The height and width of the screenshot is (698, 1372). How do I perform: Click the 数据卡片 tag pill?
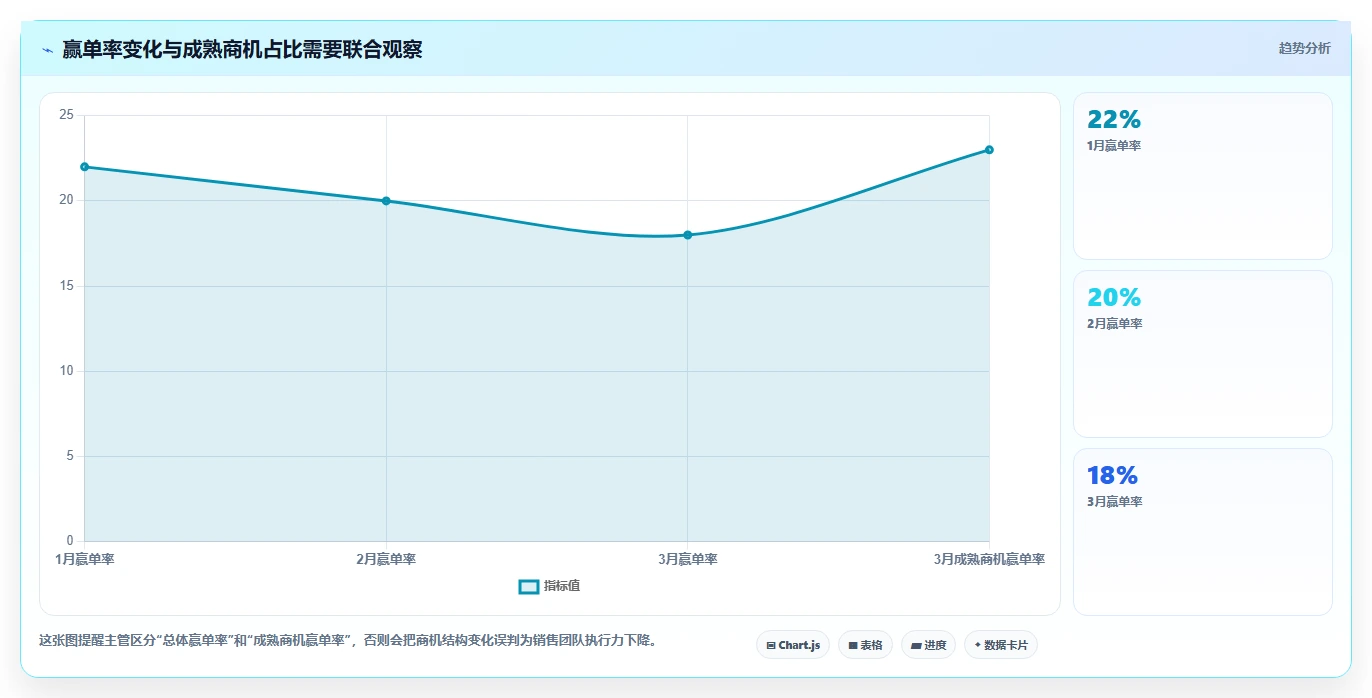click(x=1001, y=646)
